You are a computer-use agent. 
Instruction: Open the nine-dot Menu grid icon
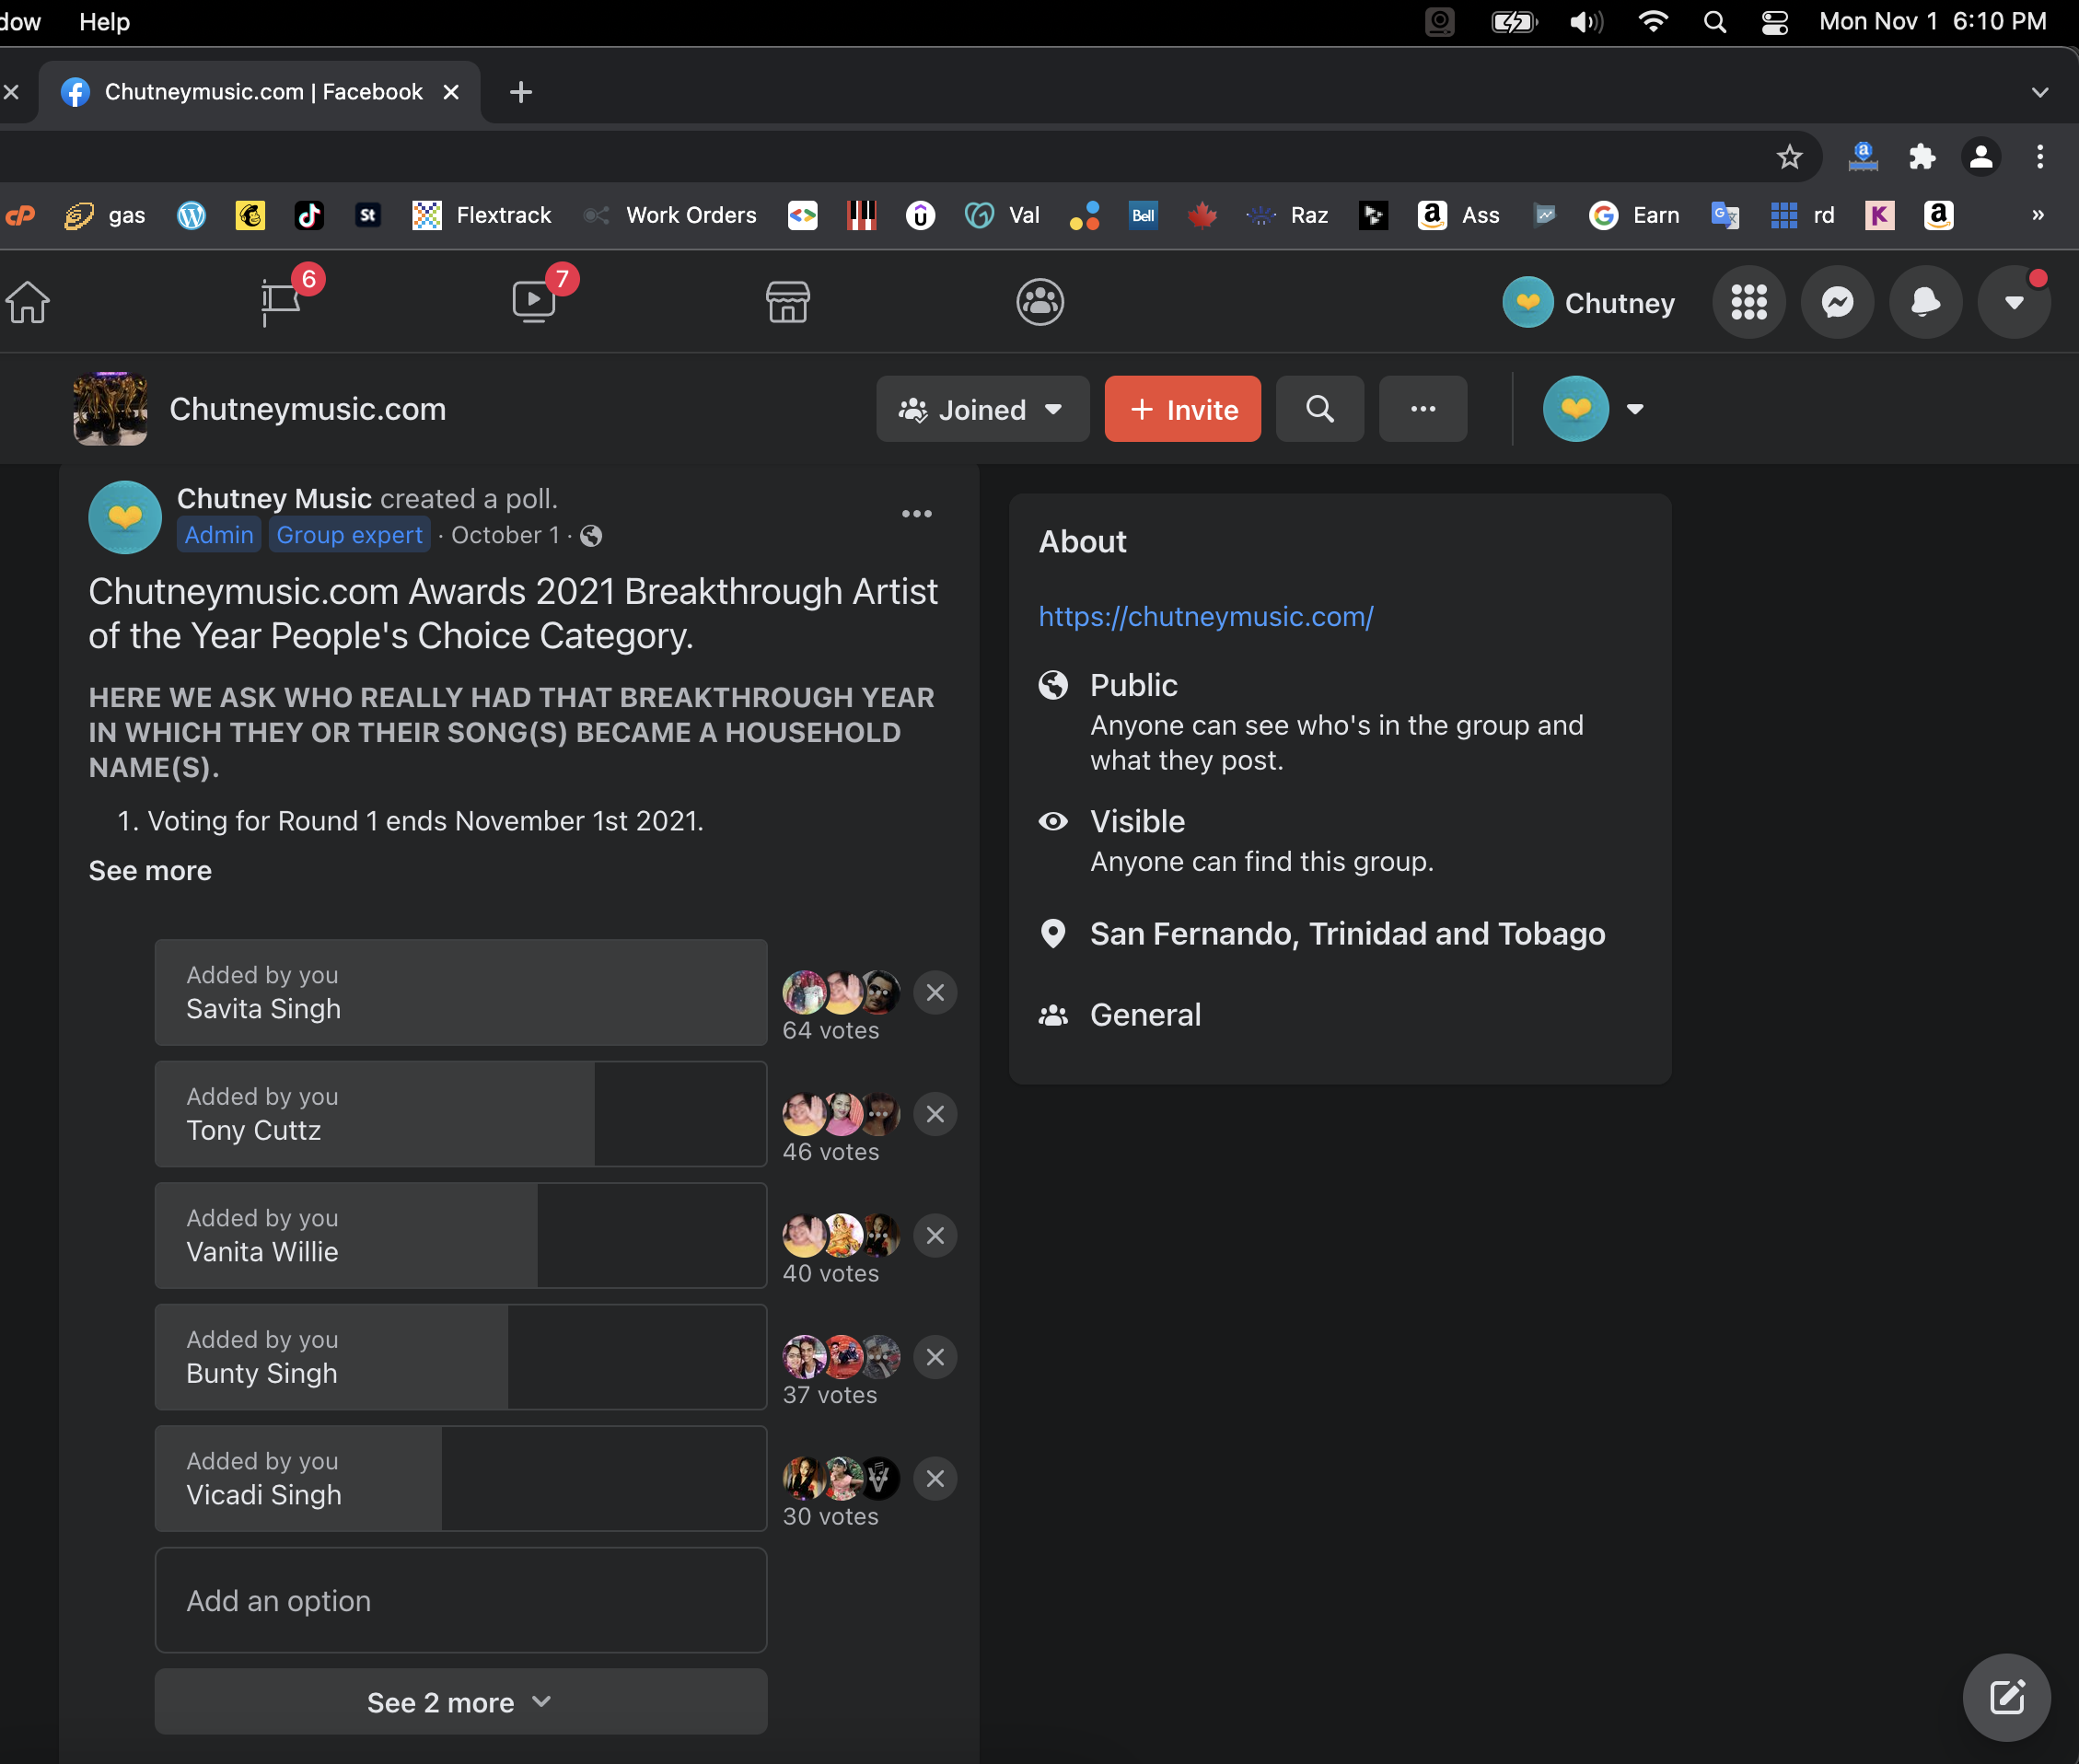coord(1749,302)
